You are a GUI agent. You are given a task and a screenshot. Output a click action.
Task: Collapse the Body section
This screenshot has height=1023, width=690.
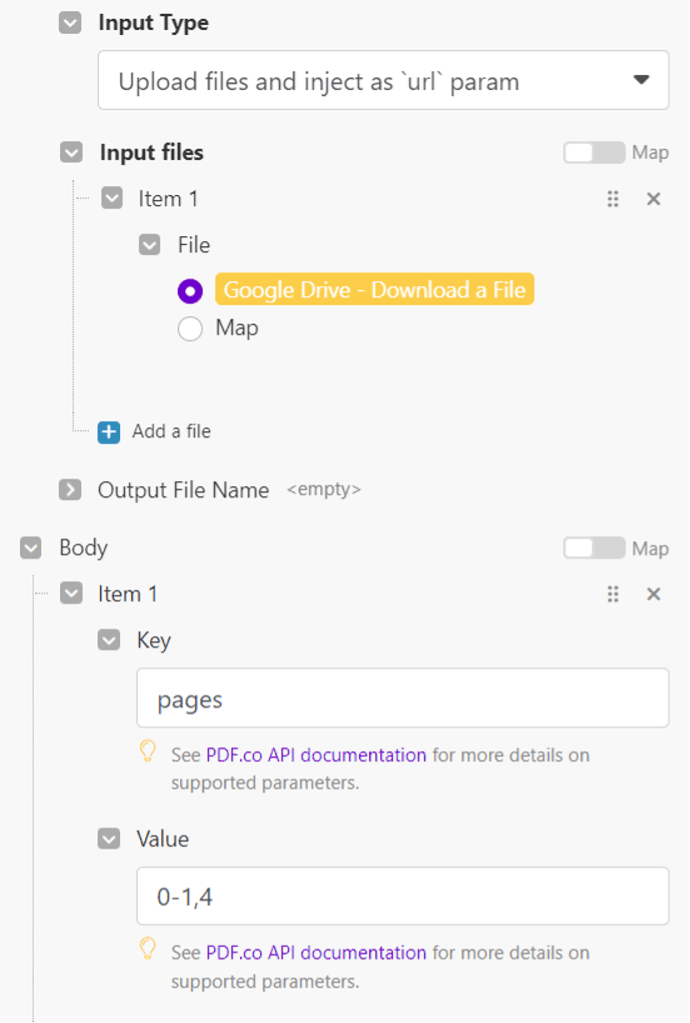[30, 548]
